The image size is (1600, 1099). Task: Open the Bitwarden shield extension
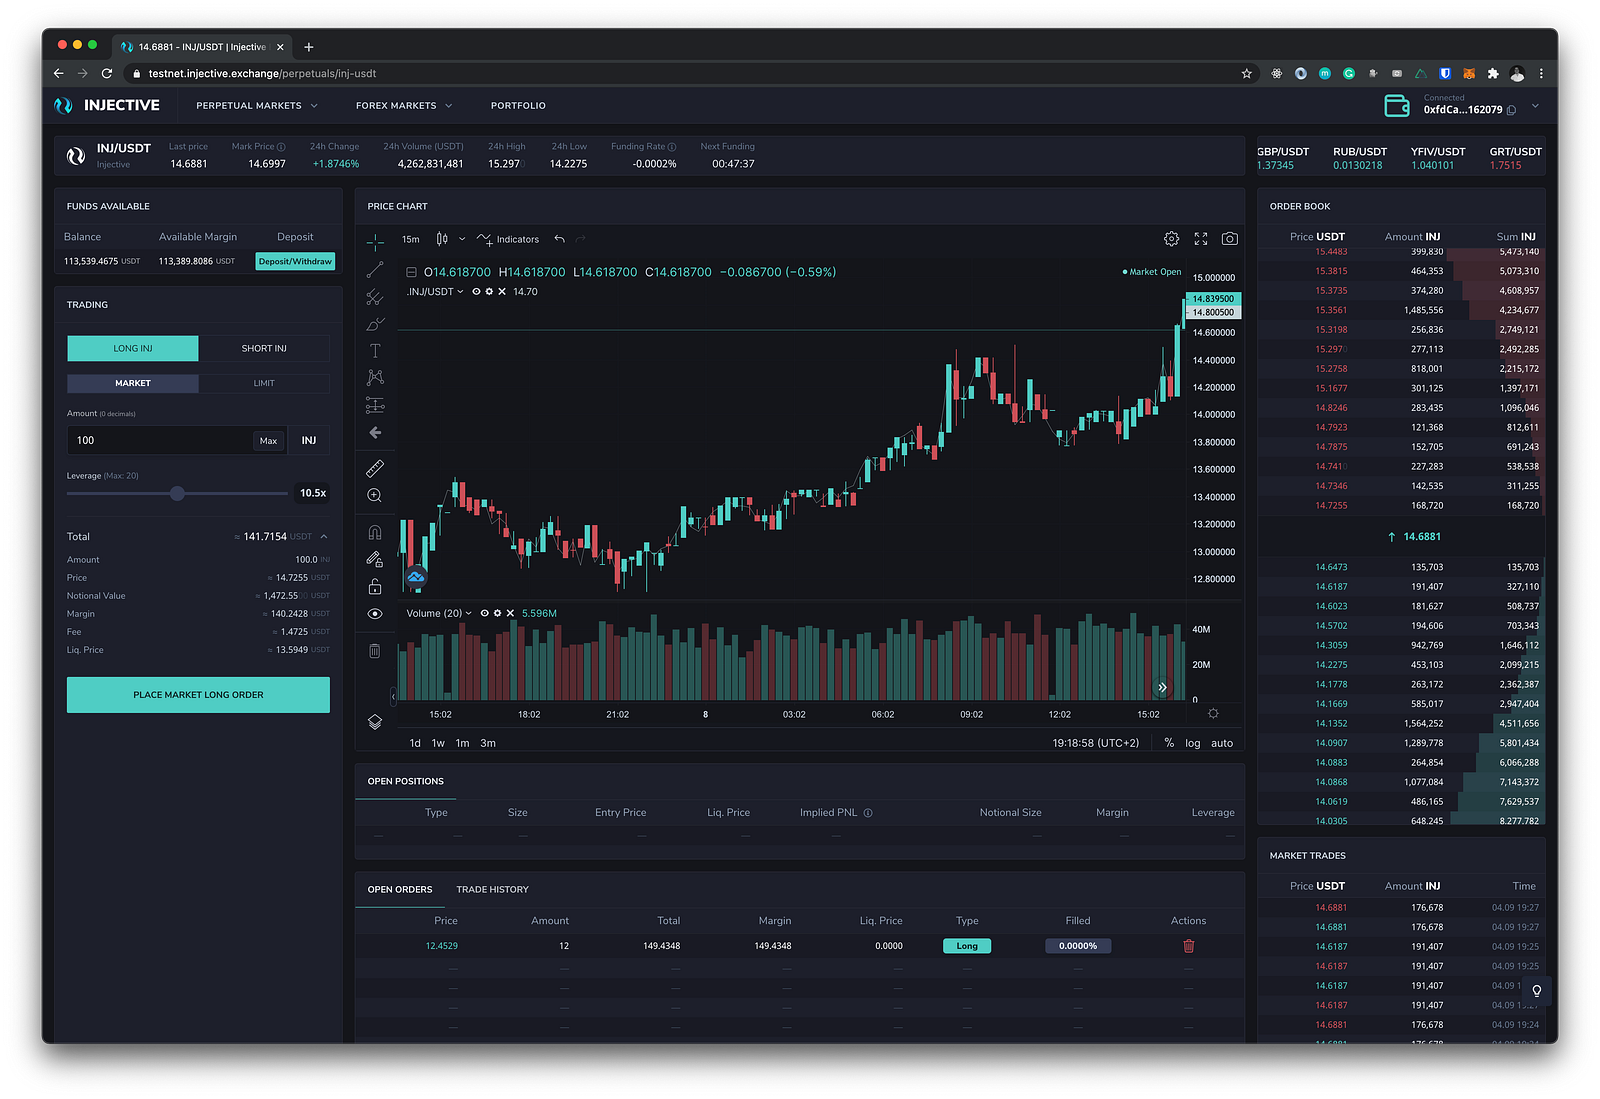(1445, 74)
